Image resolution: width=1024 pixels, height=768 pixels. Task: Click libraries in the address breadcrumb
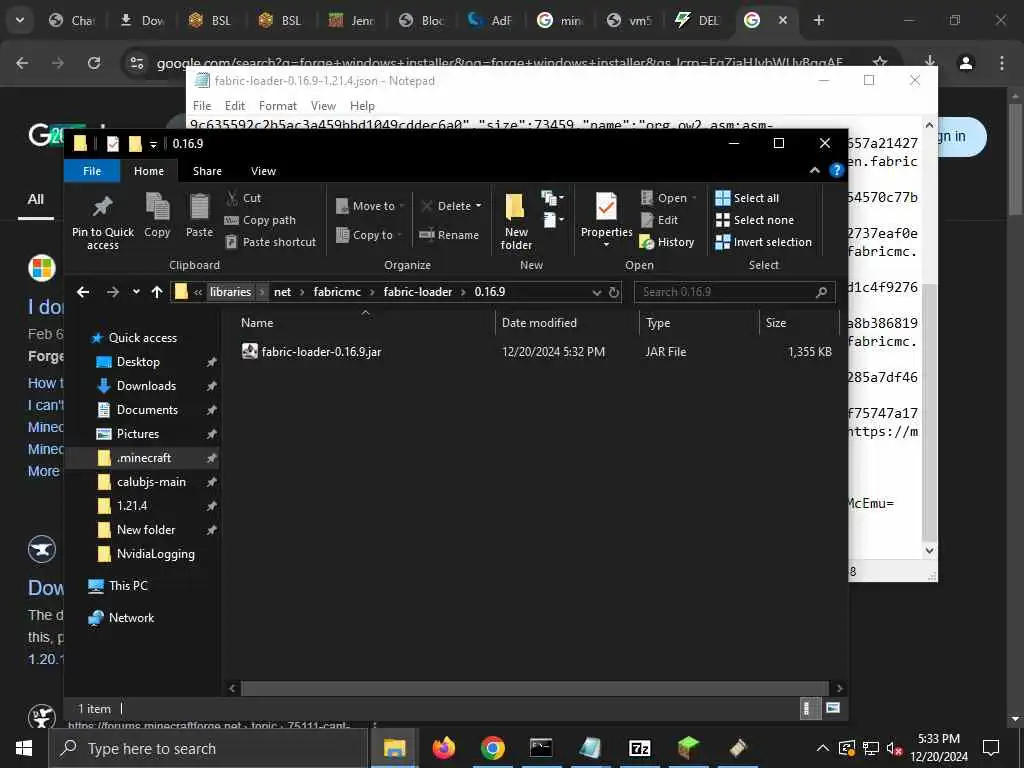231,292
